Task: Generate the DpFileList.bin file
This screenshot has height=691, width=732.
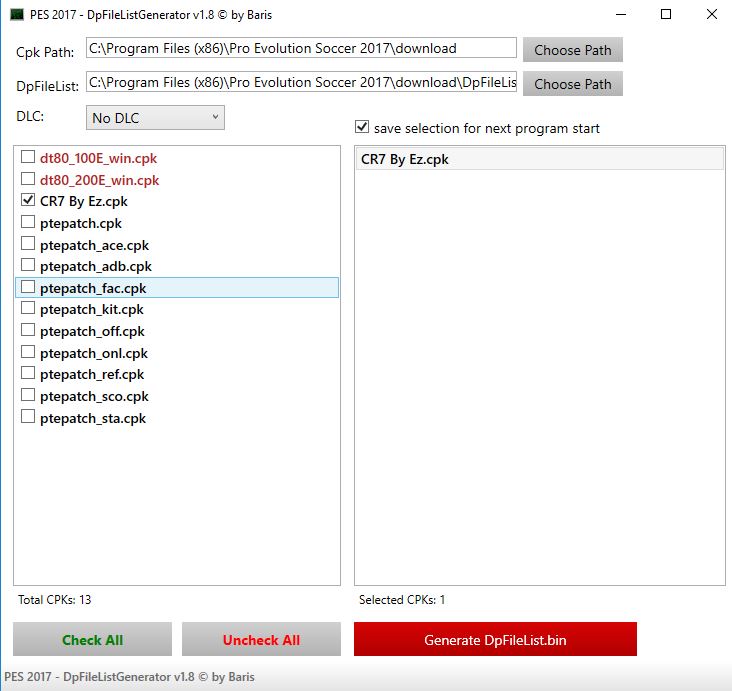Action: 495,639
